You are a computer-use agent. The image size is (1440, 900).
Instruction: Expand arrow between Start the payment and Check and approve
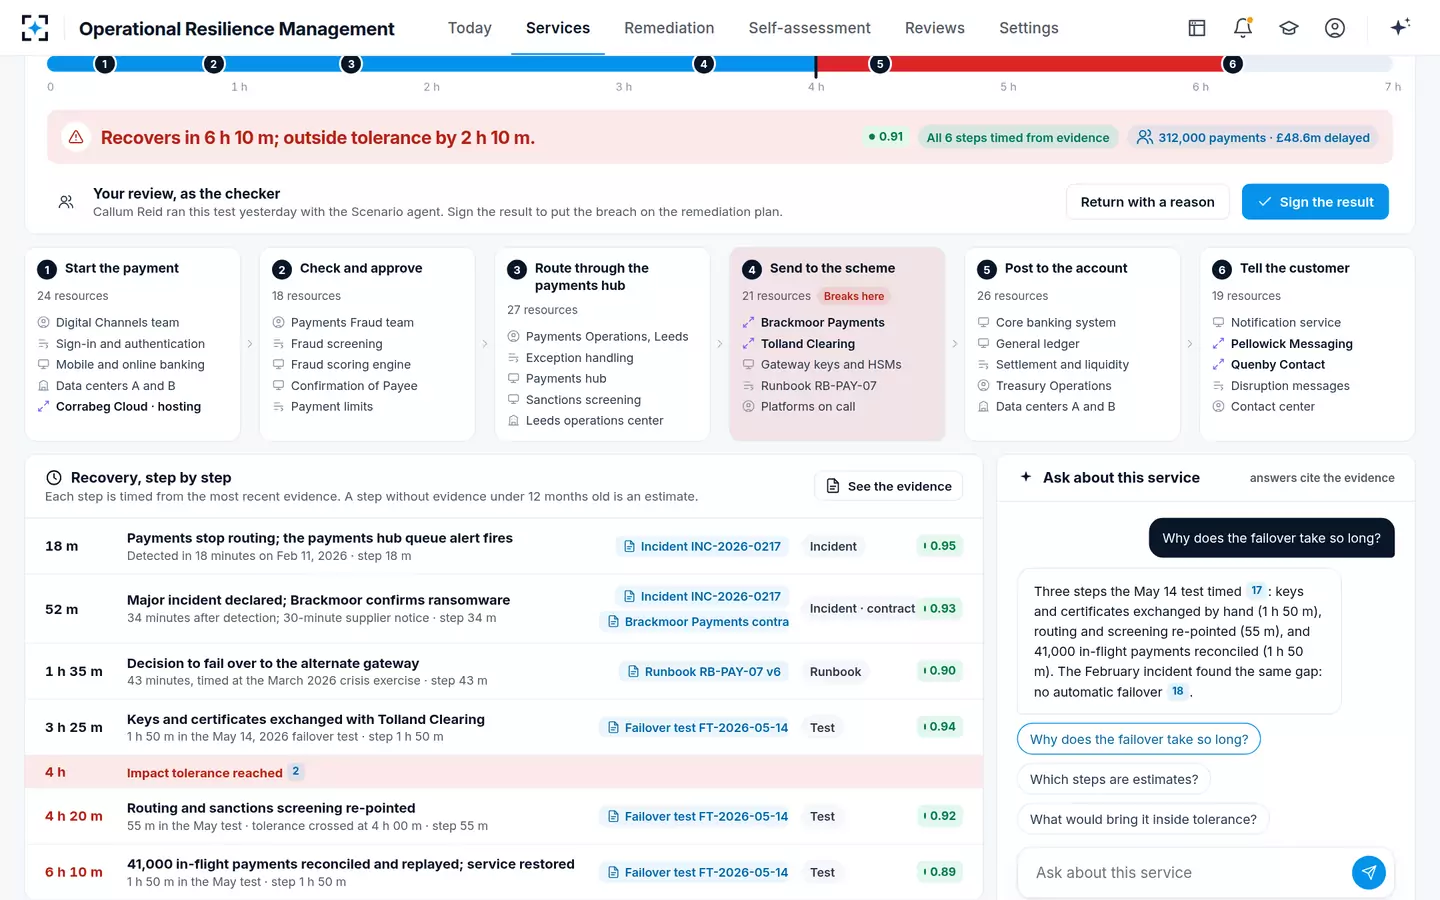click(x=250, y=344)
